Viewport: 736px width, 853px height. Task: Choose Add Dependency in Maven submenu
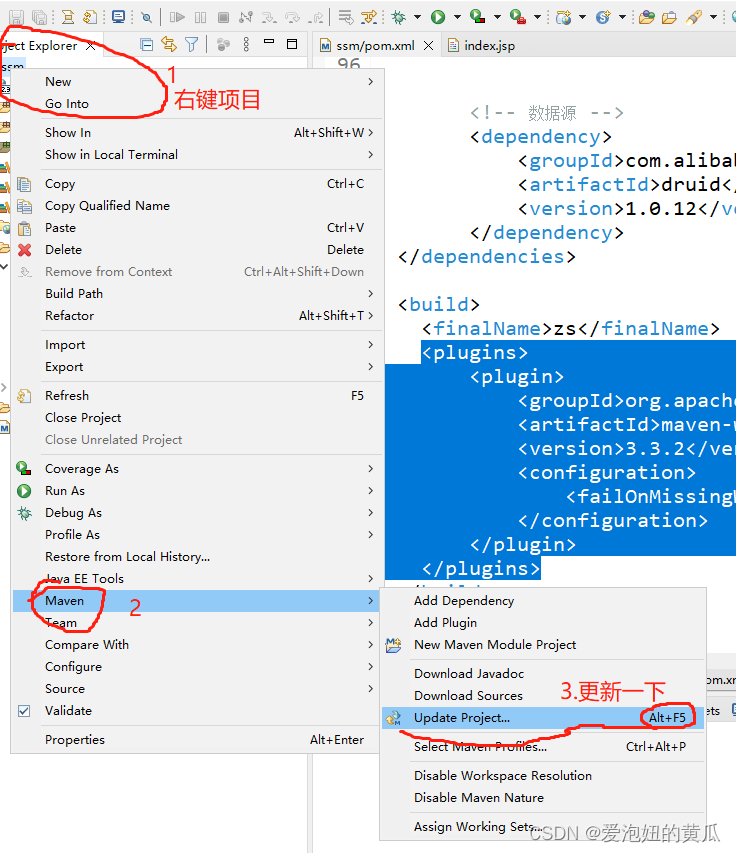pyautogui.click(x=543, y=601)
